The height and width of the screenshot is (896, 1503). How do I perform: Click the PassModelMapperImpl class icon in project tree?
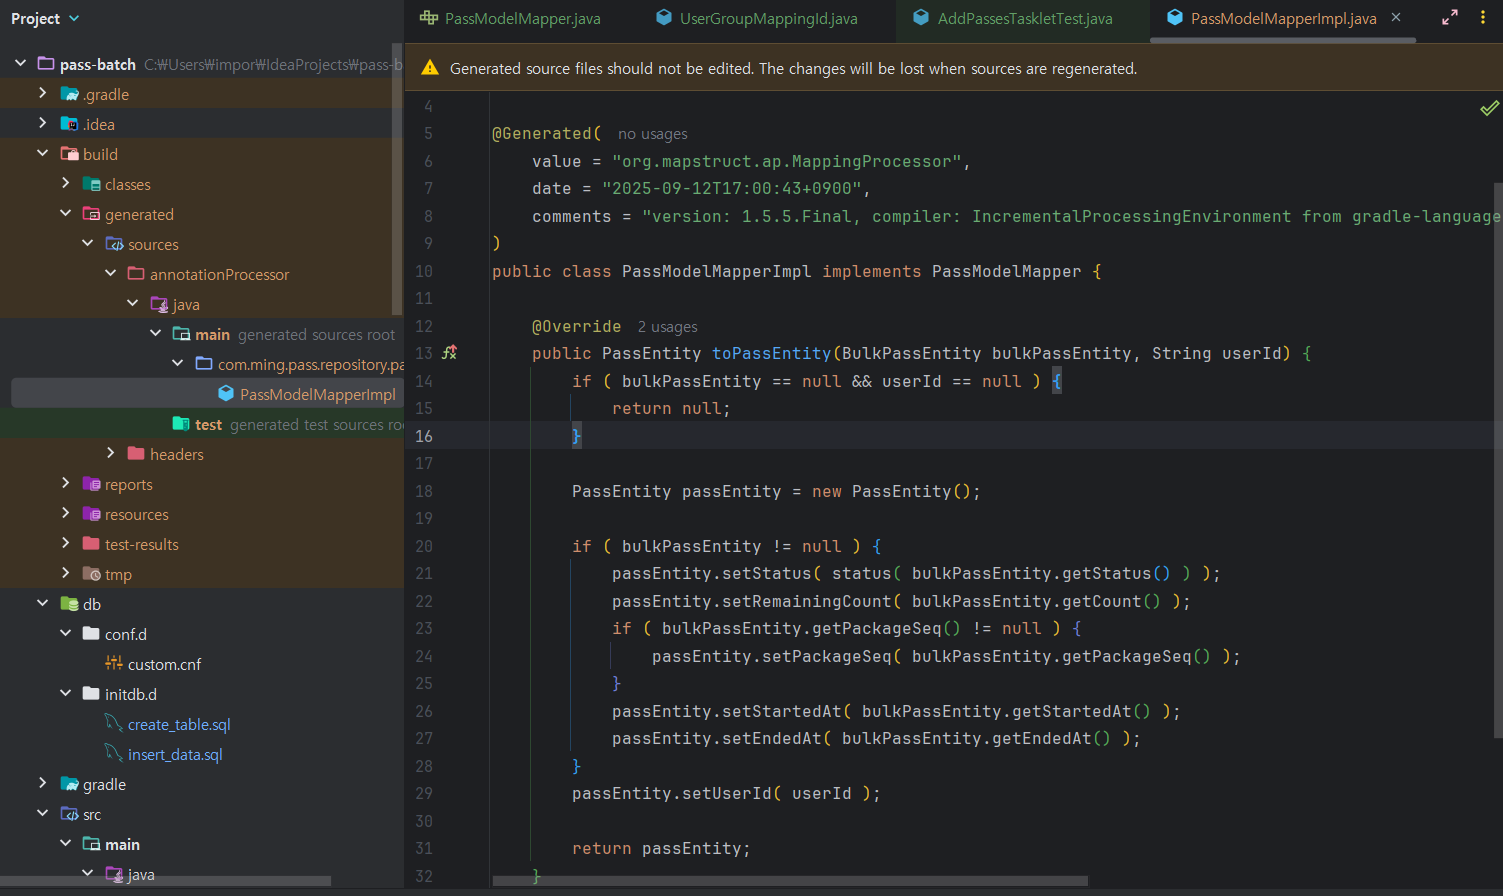coord(226,394)
